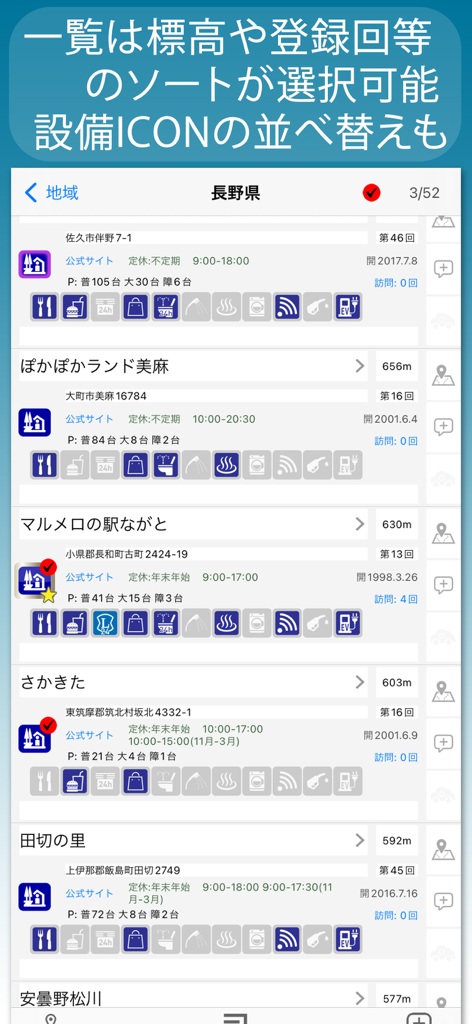
Task: Tap address 小県郡長和町古町2424-19
Action: click(127, 554)
